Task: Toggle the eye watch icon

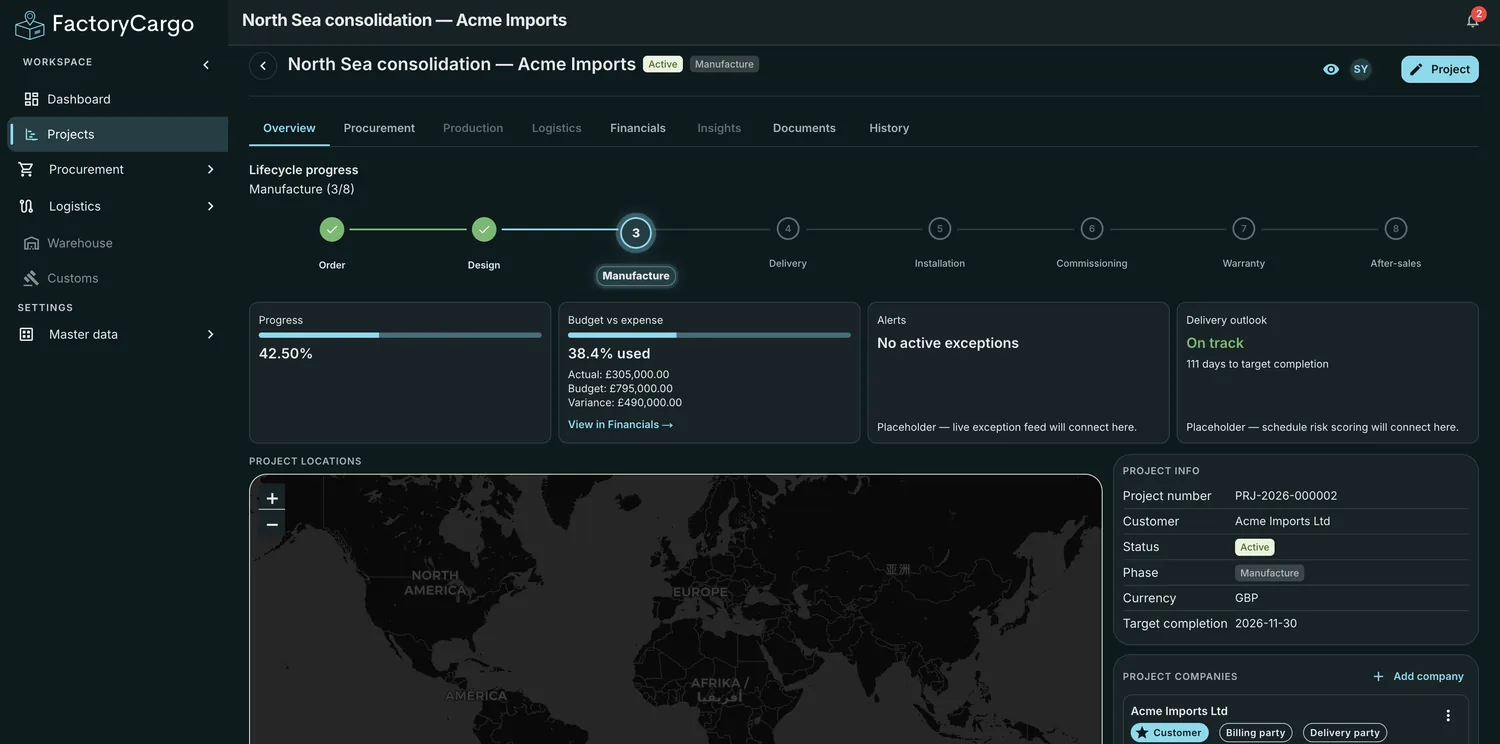Action: pos(1331,69)
